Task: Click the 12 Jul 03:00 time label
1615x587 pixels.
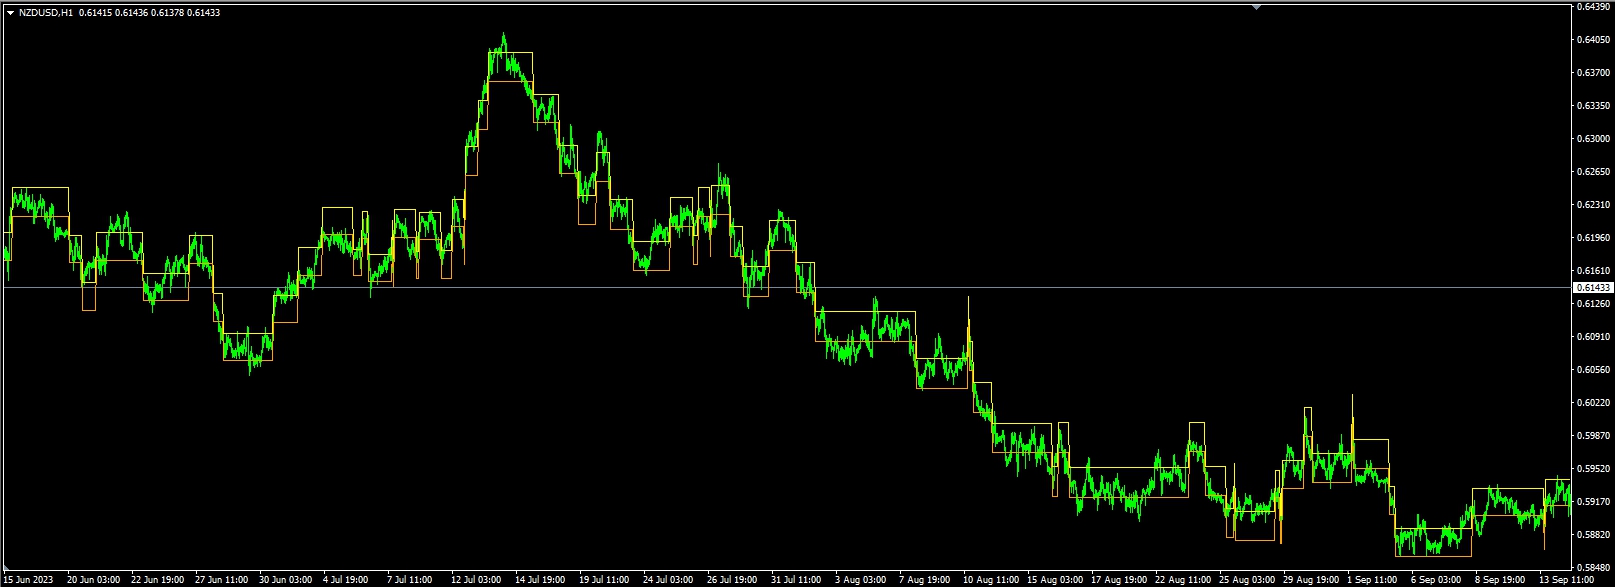Action: point(477,579)
